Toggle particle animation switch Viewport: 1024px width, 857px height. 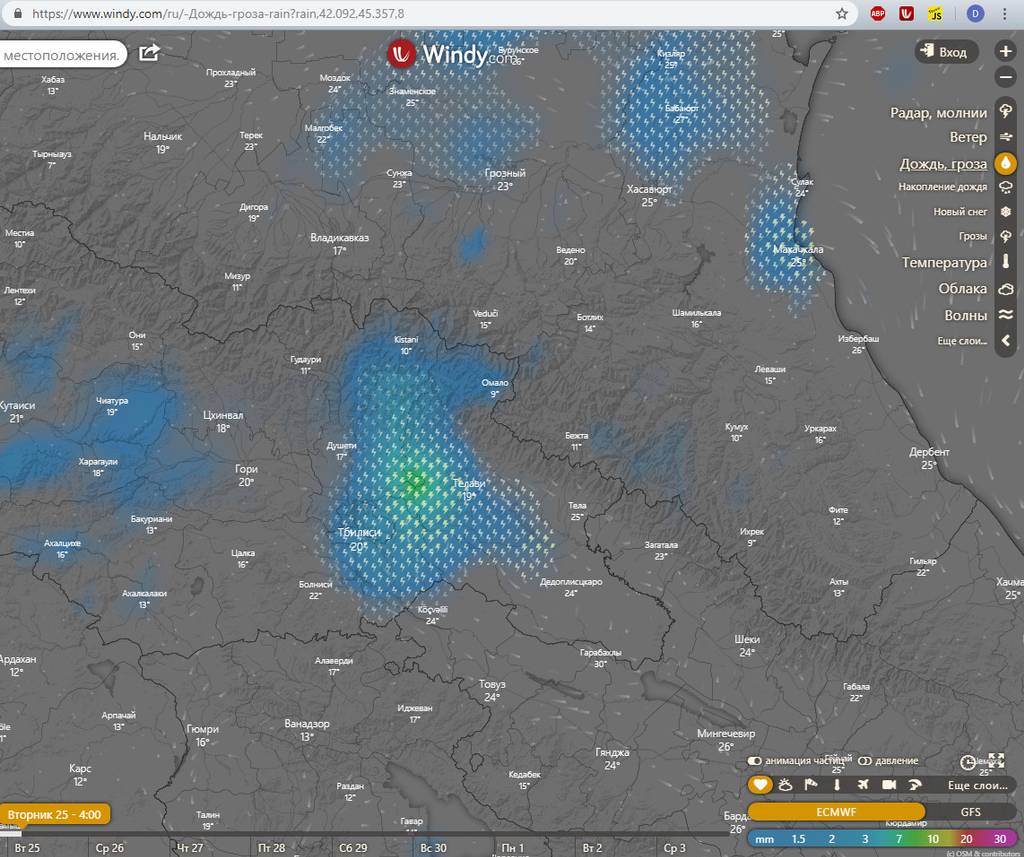(755, 761)
